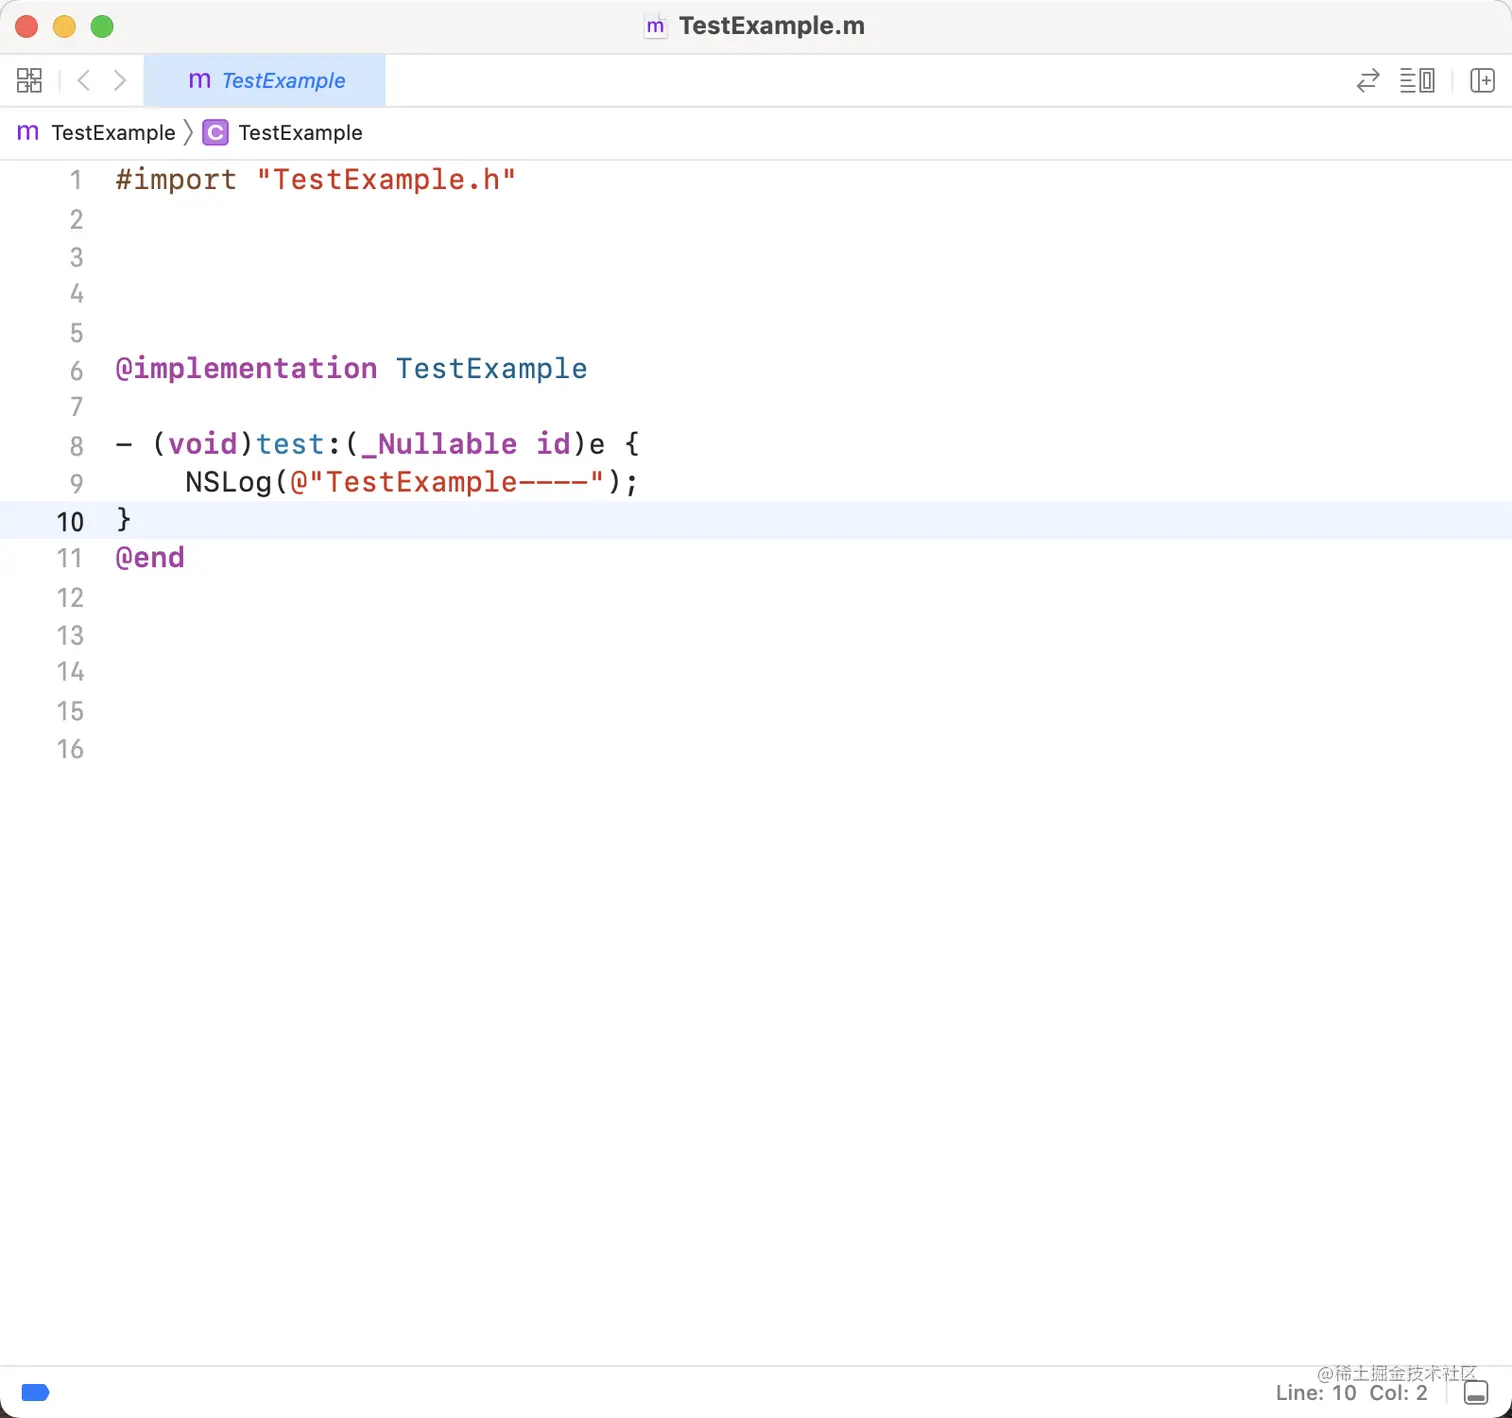Click the "TestExample.h" string
This screenshot has width=1512, height=1418.
(386, 180)
